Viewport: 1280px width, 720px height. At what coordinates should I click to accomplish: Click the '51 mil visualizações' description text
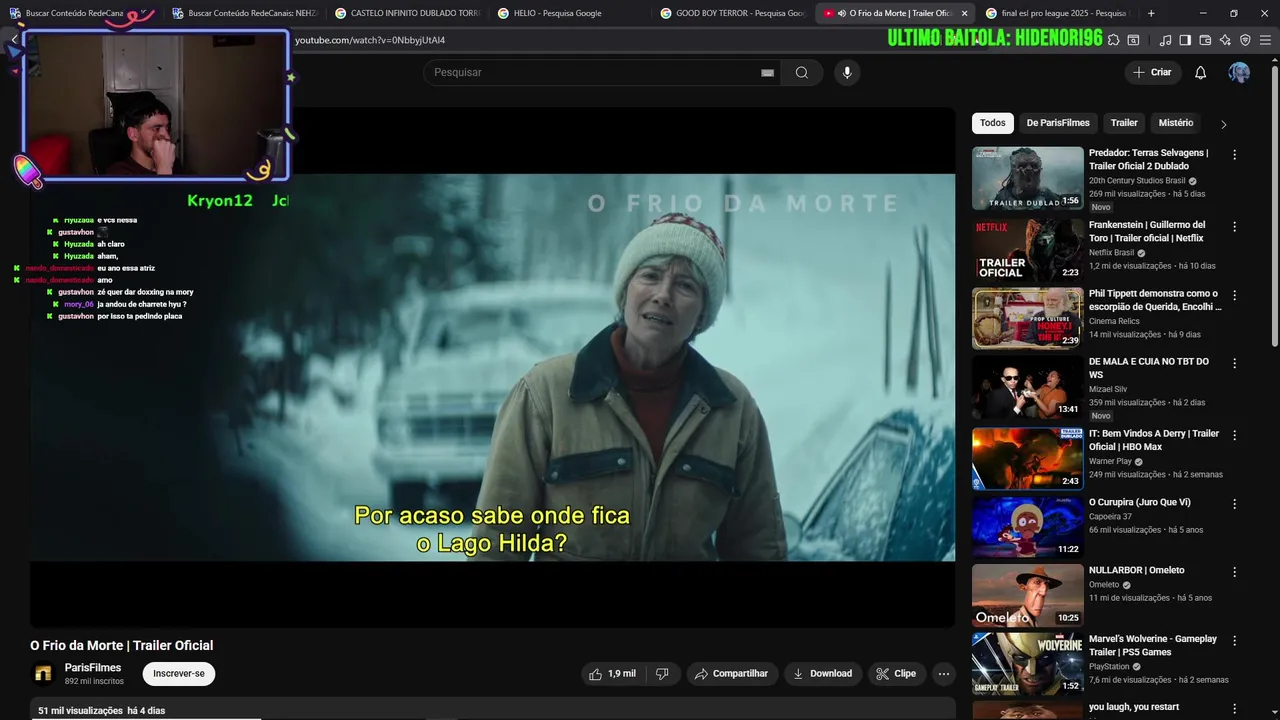coord(80,711)
